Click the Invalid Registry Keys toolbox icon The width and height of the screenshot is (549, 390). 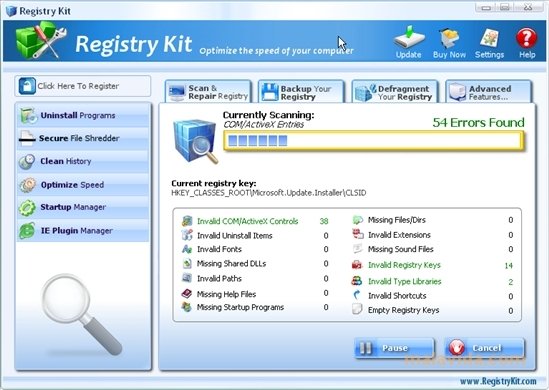(357, 265)
